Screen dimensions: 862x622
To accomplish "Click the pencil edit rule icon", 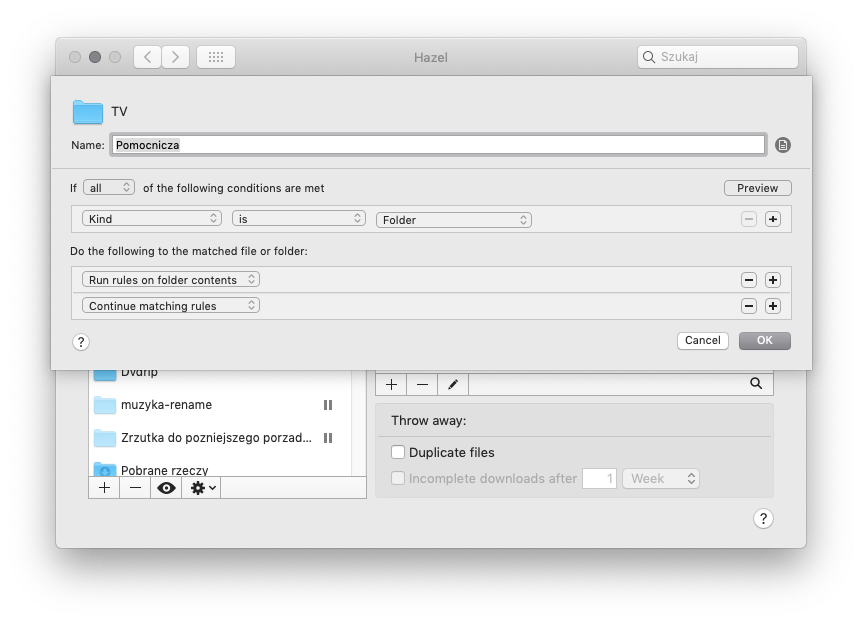I will click(452, 384).
